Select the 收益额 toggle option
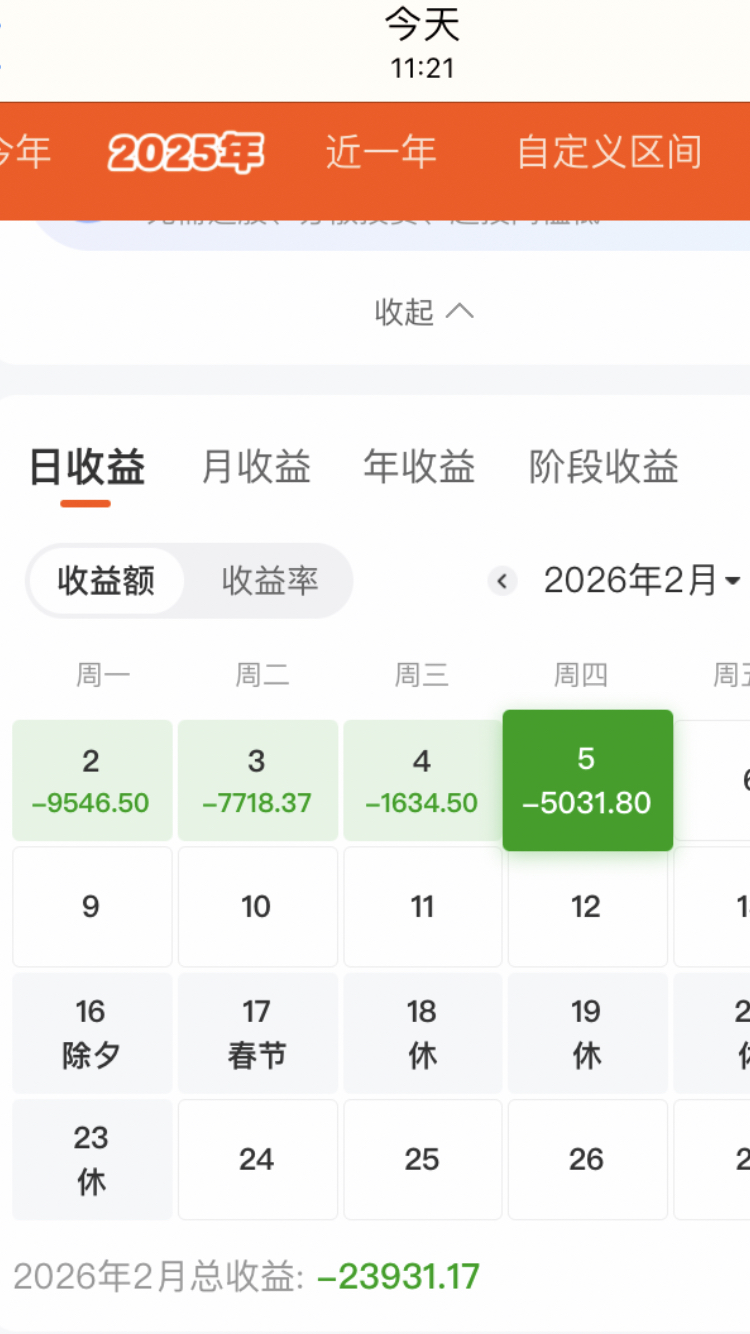Screen dimensions: 750x1334 coord(106,580)
